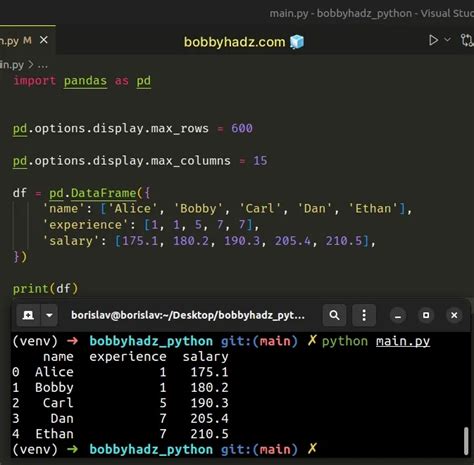Open a new terminal tab icon
The width and height of the screenshot is (474, 465).
(x=28, y=315)
